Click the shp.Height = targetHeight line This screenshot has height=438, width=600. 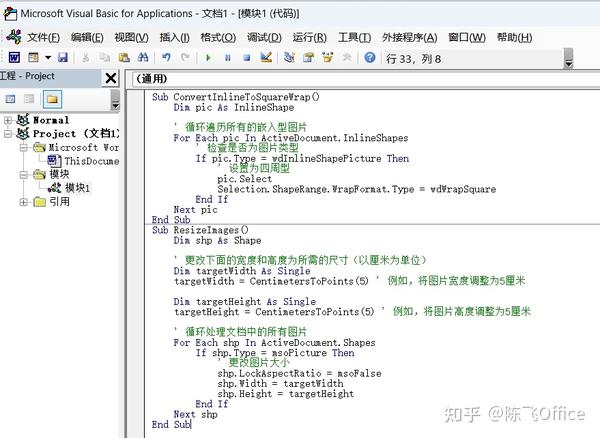coord(285,394)
